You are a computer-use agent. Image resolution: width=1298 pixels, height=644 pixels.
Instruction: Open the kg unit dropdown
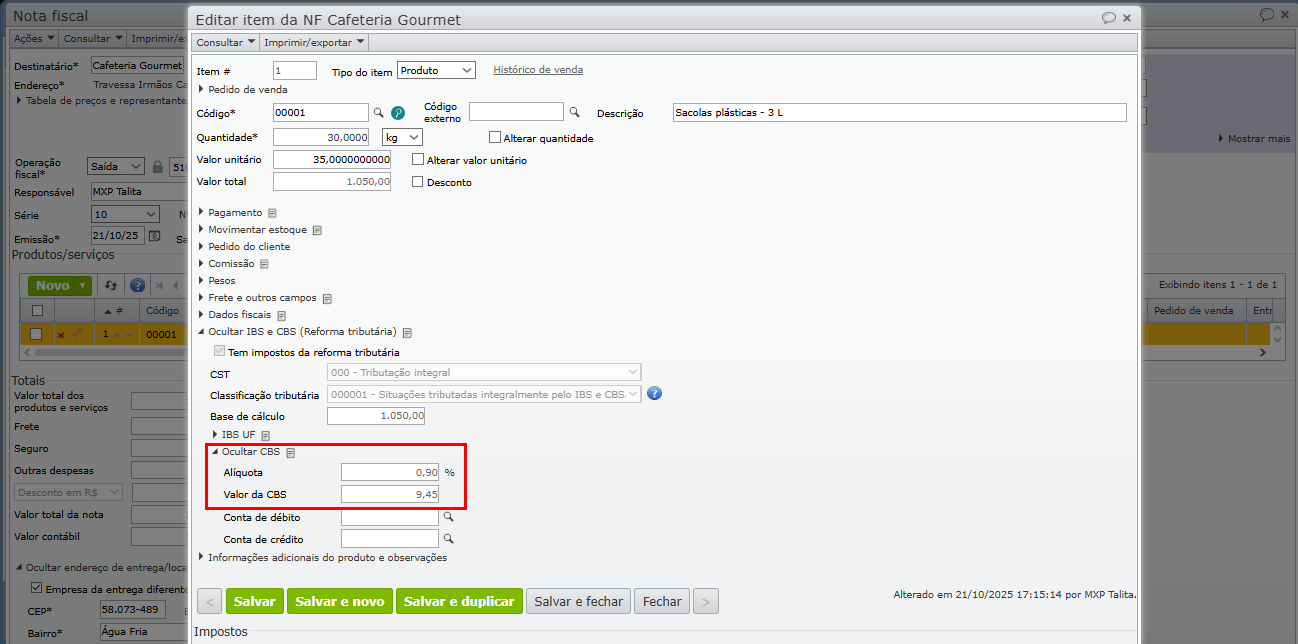click(402, 137)
